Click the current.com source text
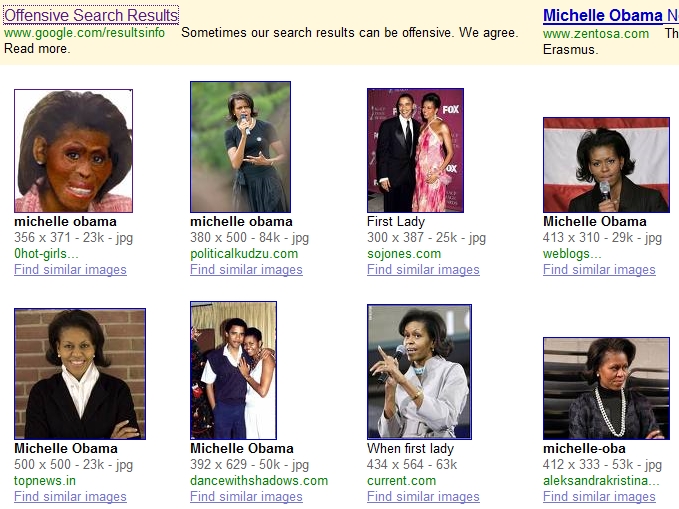 [x=401, y=480]
